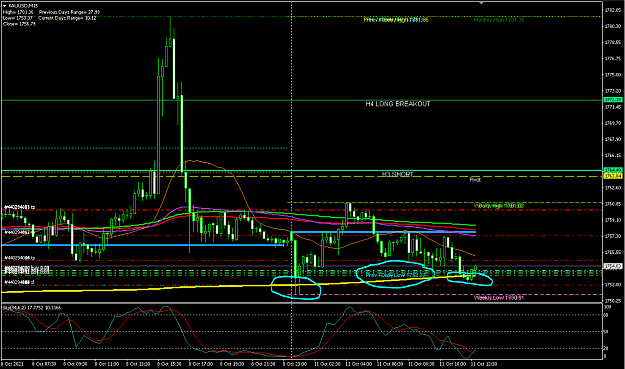Click the Current Days Range value text
Image resolution: width=625 pixels, height=369 pixels.
pyautogui.click(x=67, y=18)
